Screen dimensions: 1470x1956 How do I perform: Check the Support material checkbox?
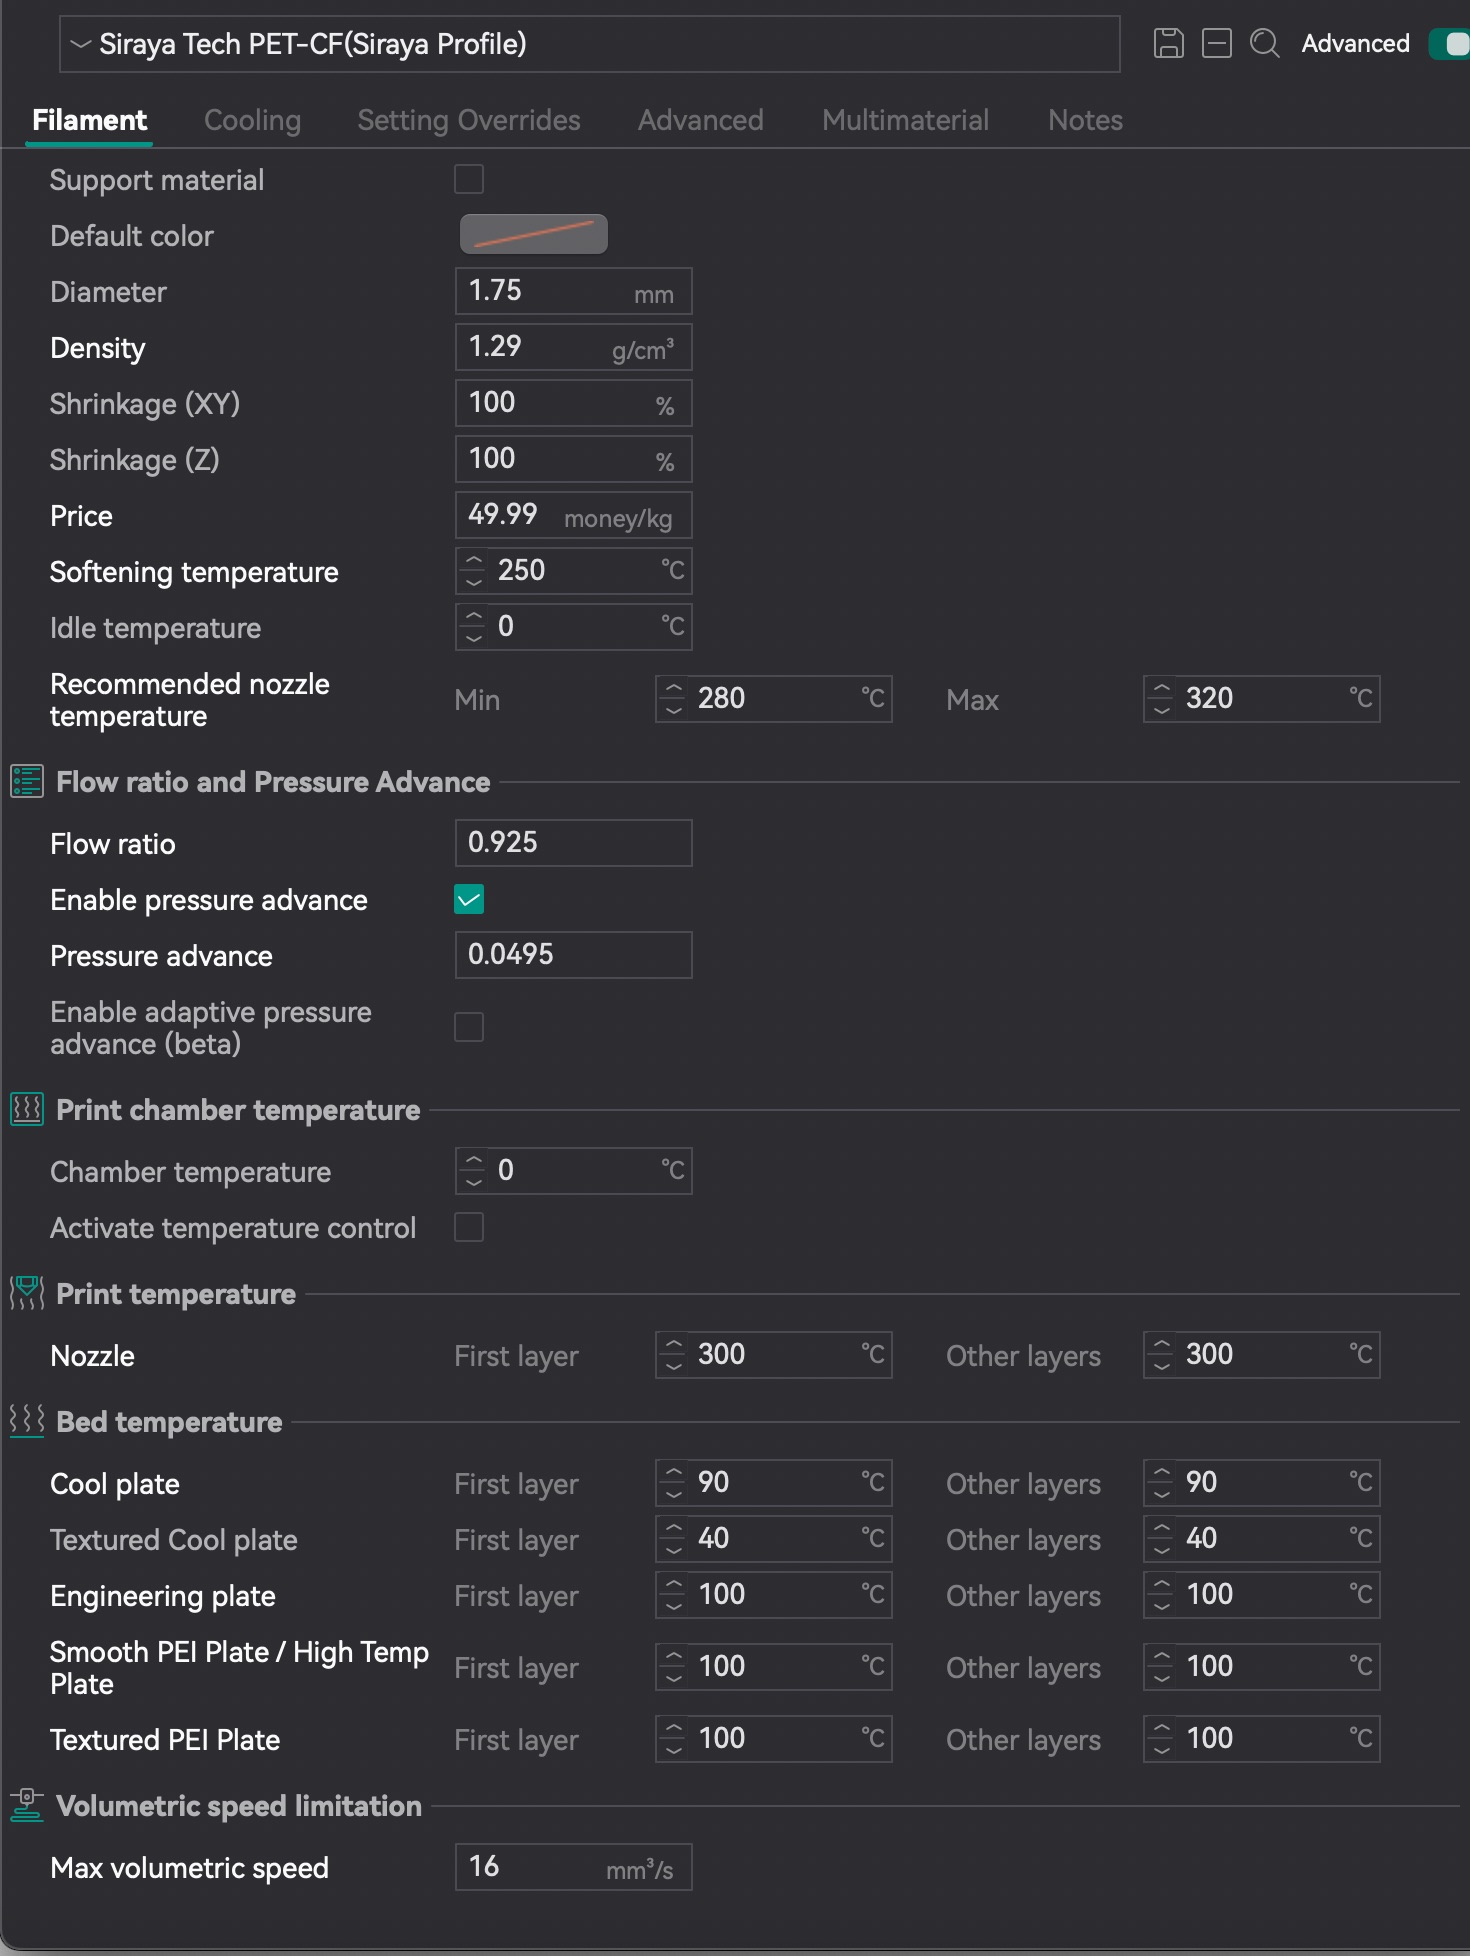pos(469,179)
